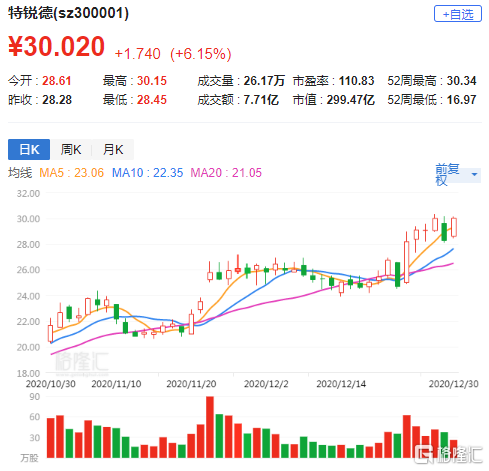Click the 90 volume axis label
The image size is (489, 471).
click(x=35, y=397)
